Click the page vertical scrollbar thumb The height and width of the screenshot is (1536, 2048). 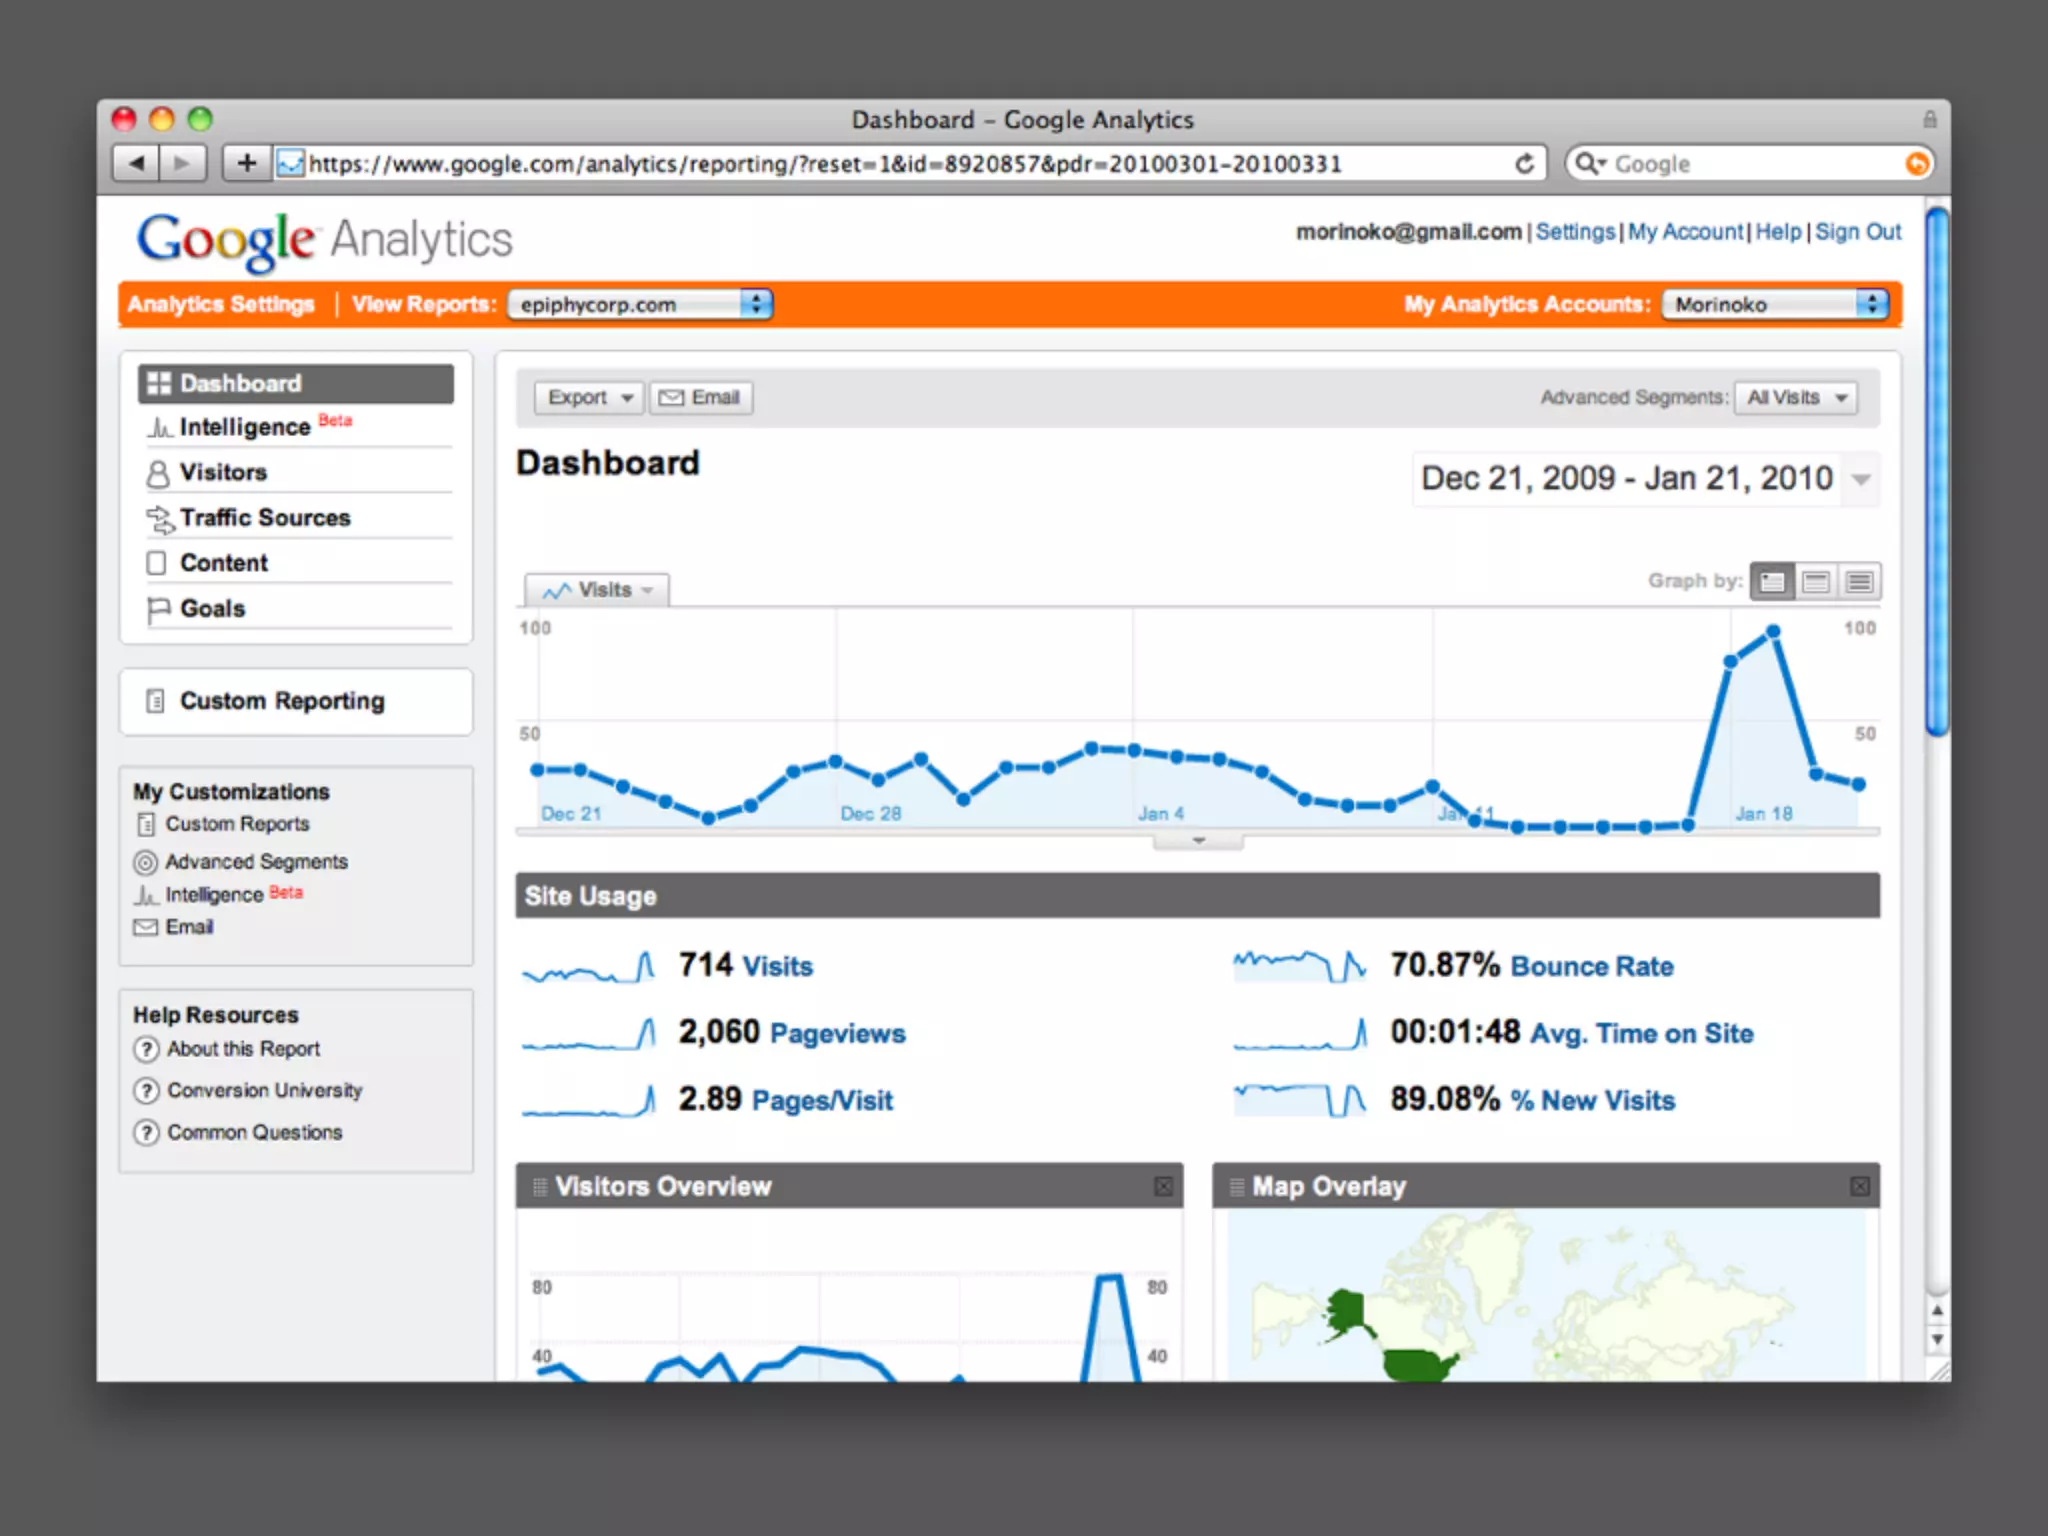[x=1937, y=470]
